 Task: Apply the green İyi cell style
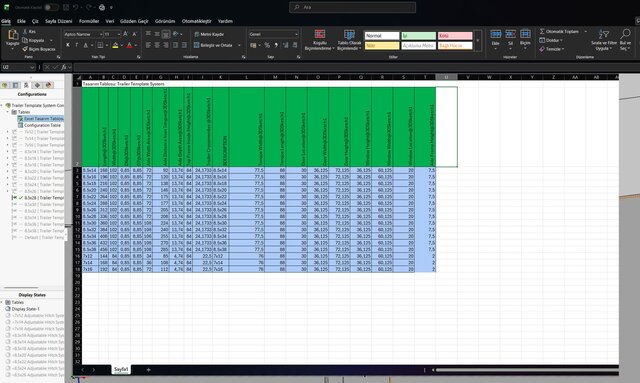point(418,36)
